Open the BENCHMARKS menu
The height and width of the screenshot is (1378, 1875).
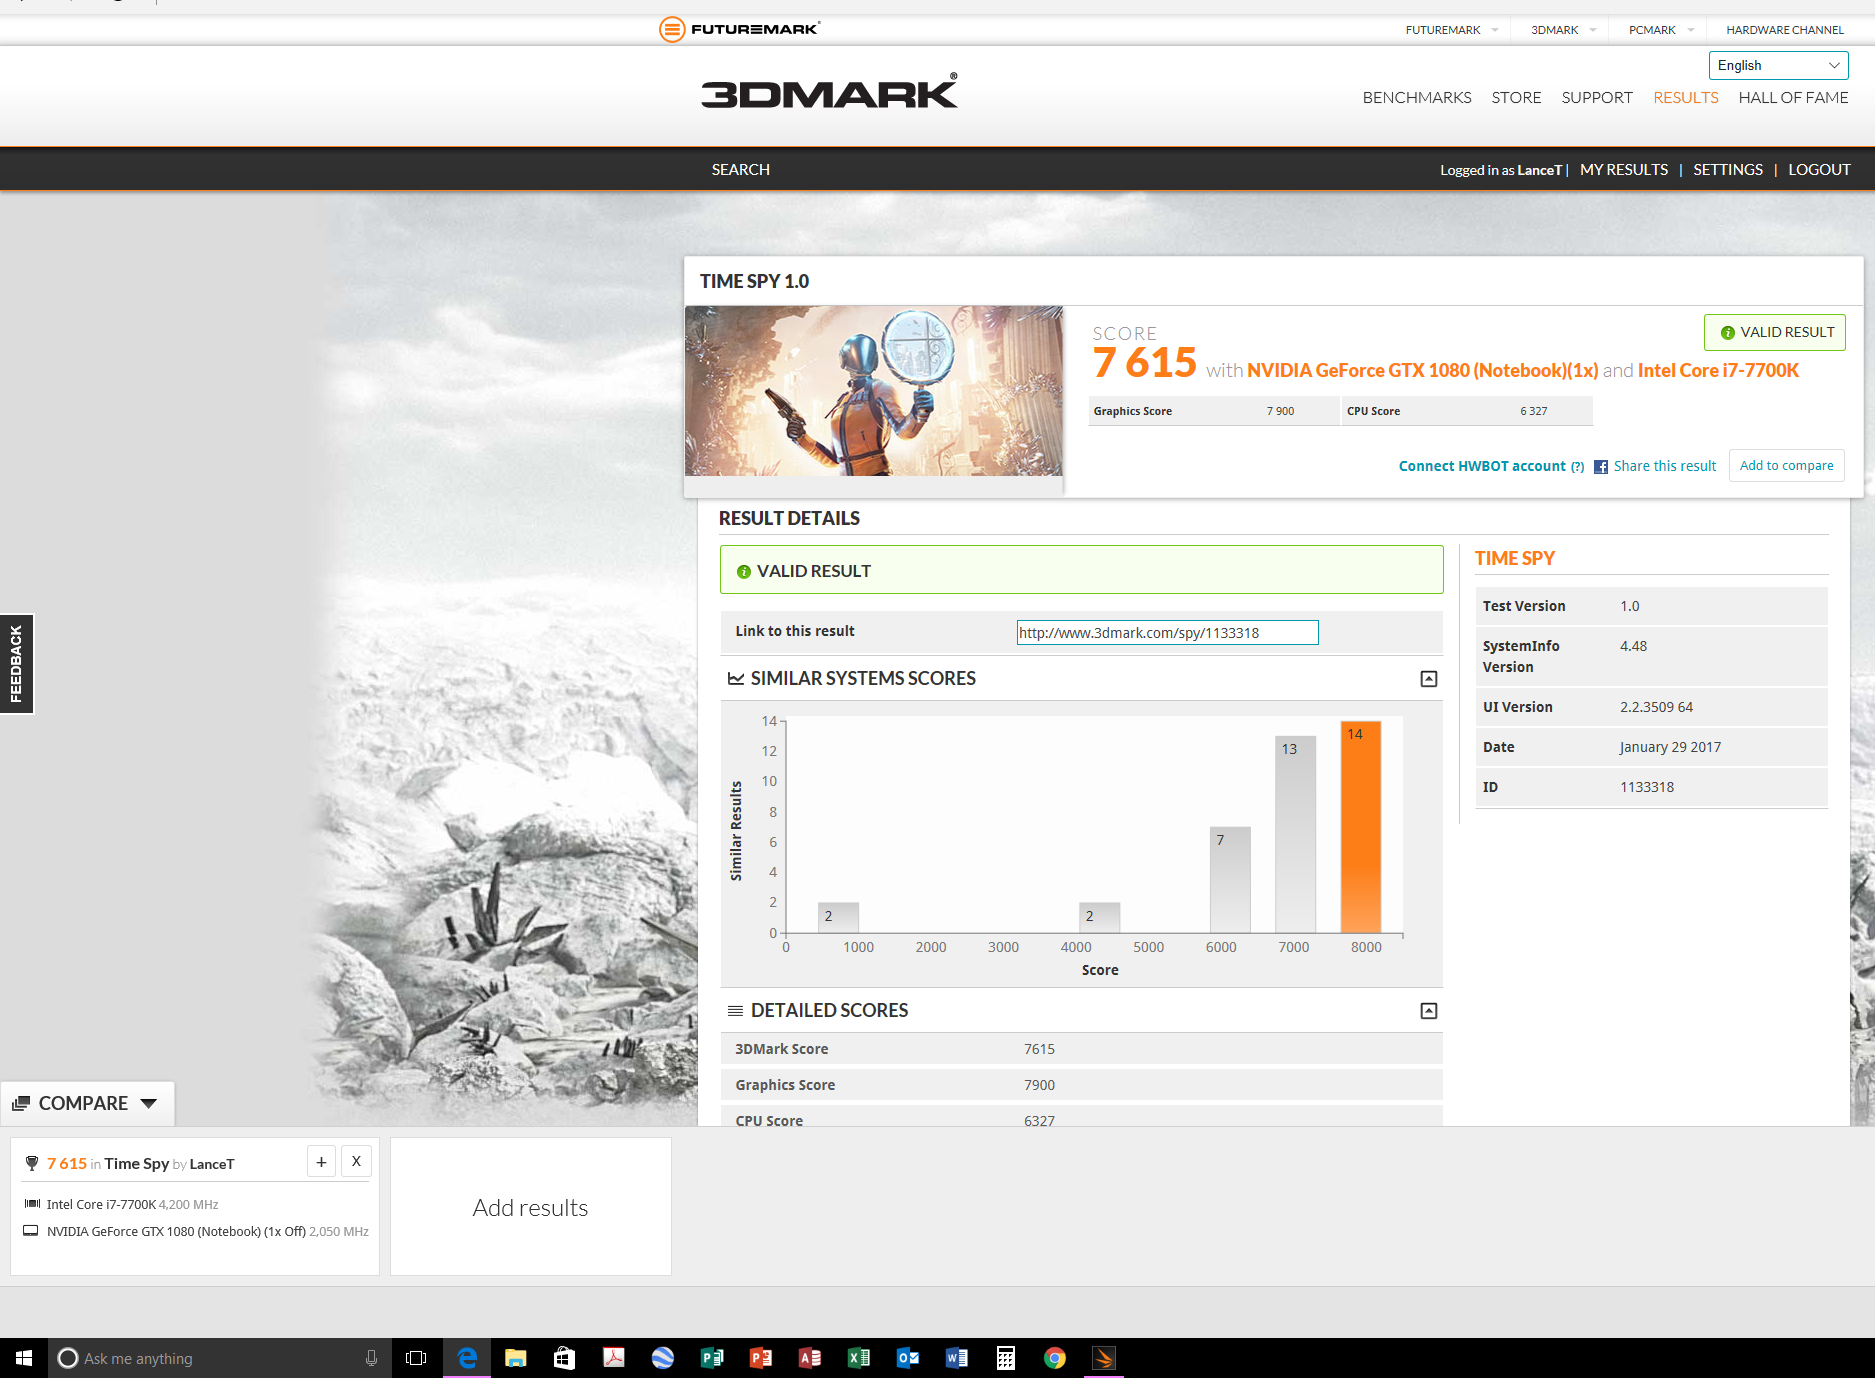pyautogui.click(x=1417, y=98)
